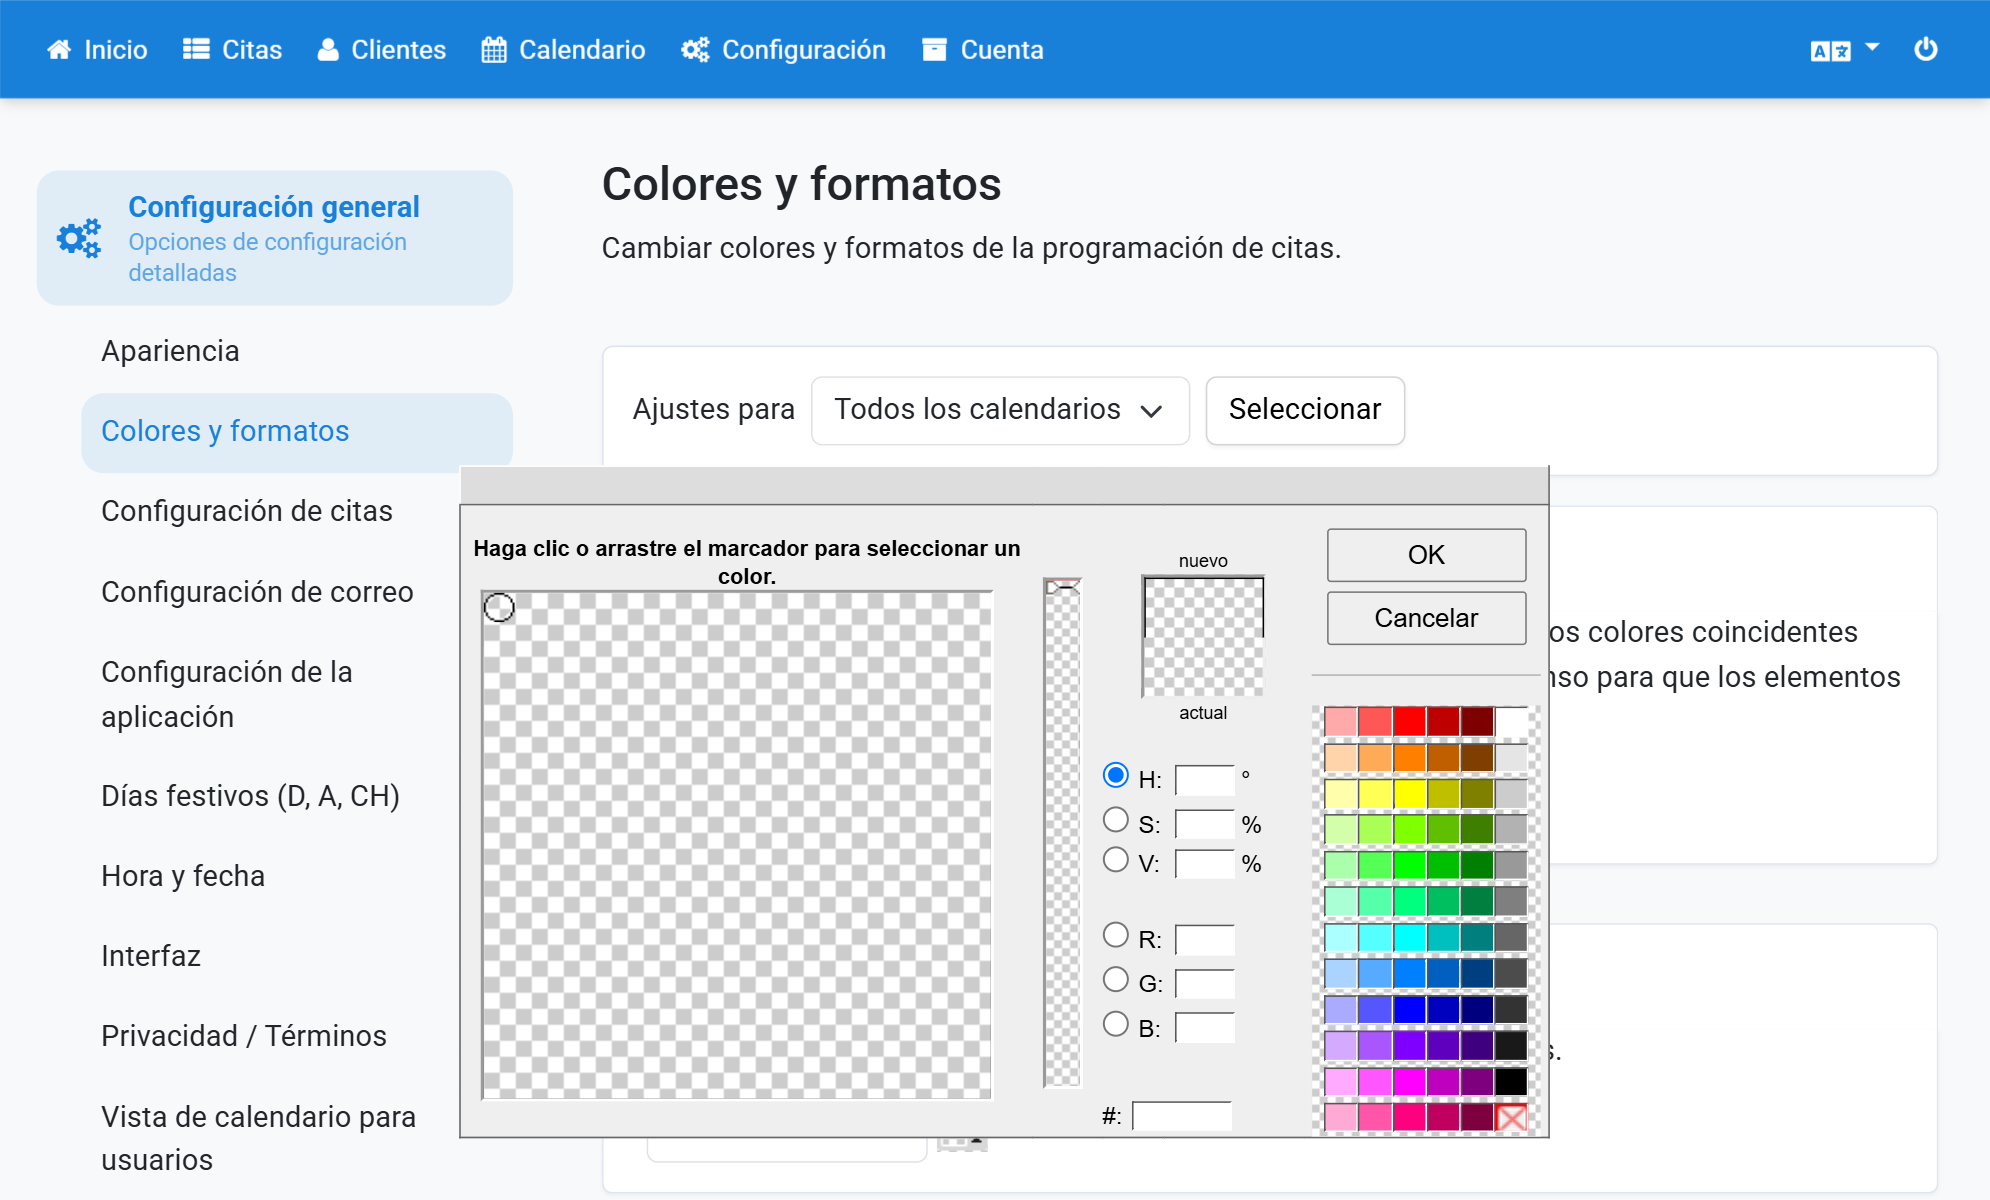This screenshot has width=1990, height=1200.
Task: Pick the pure red swatch
Action: click(x=1409, y=721)
